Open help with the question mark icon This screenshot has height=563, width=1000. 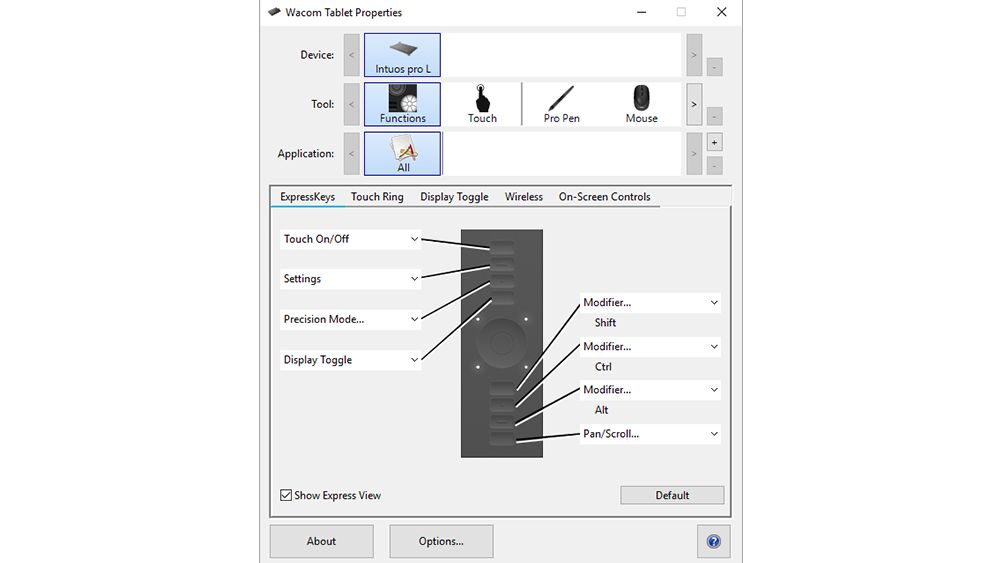[x=714, y=541]
